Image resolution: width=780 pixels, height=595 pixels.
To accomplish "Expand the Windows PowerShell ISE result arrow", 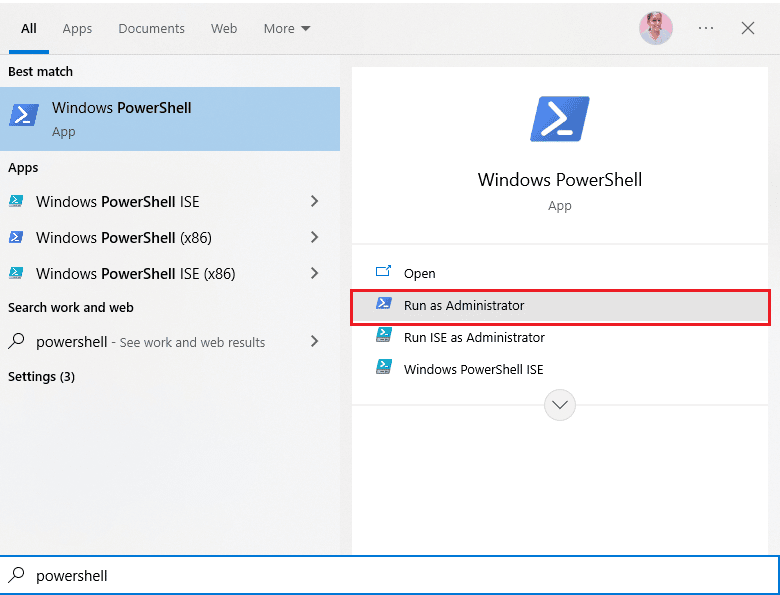I will [x=314, y=202].
